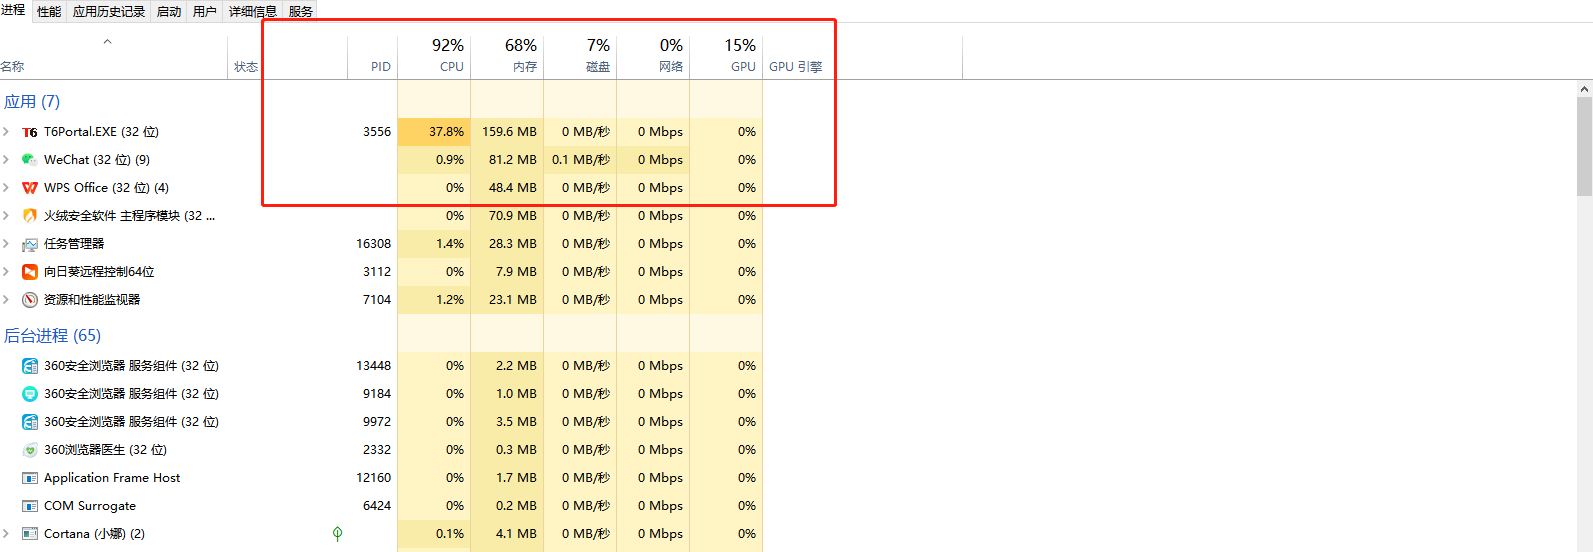Switch to the 性能 tab
The image size is (1593, 552).
49,11
